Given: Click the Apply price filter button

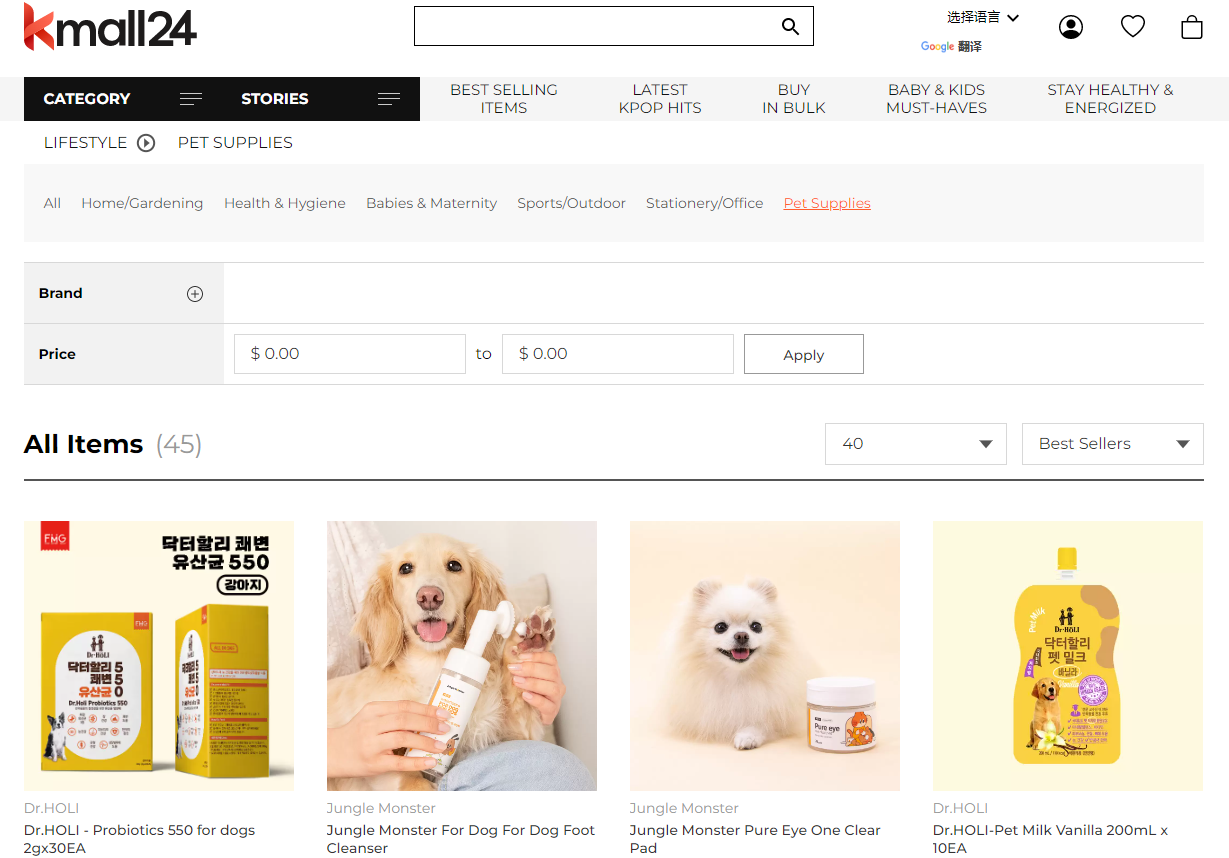Looking at the screenshot, I should [803, 354].
